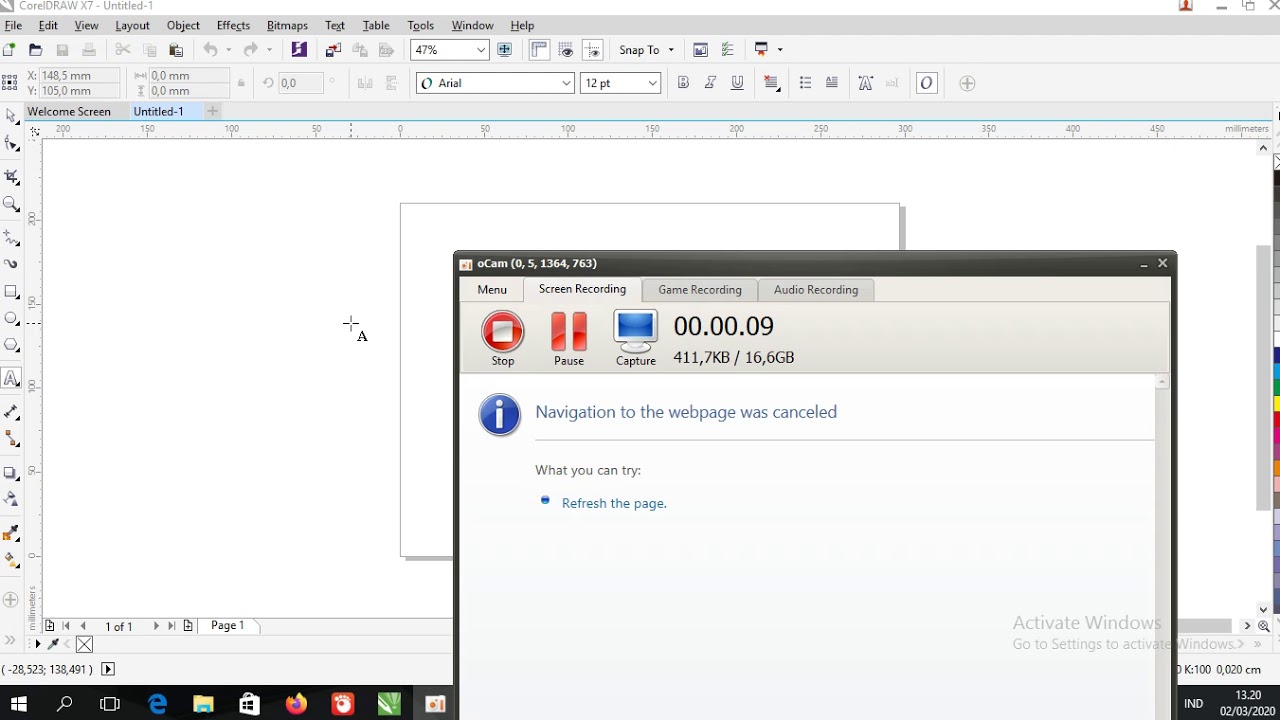The image size is (1280, 720).
Task: Toggle drop cap formatting
Action: click(832, 83)
